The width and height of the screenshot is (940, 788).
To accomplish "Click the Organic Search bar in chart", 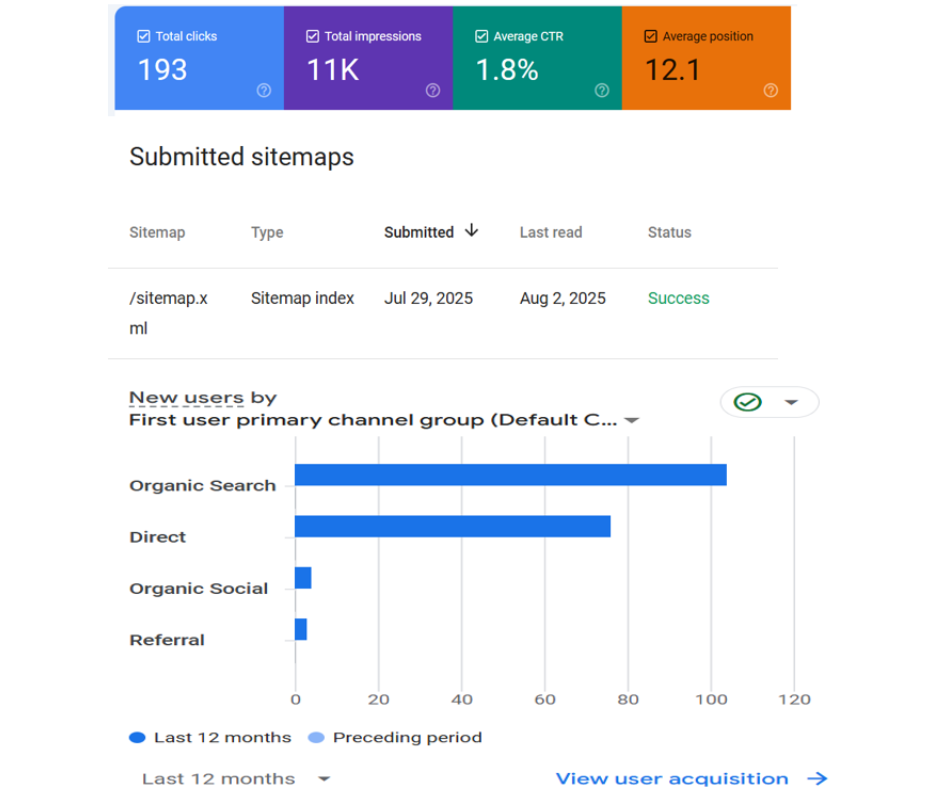I will [x=510, y=475].
